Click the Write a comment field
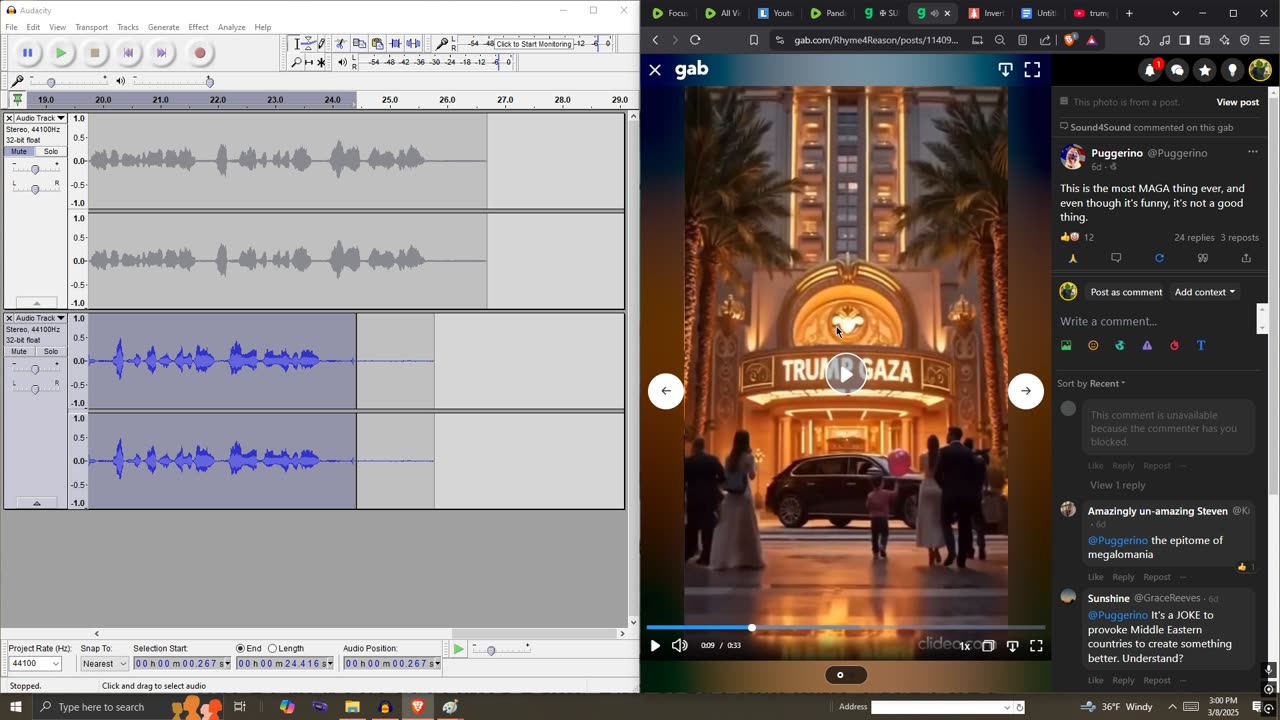 [x=1155, y=321]
